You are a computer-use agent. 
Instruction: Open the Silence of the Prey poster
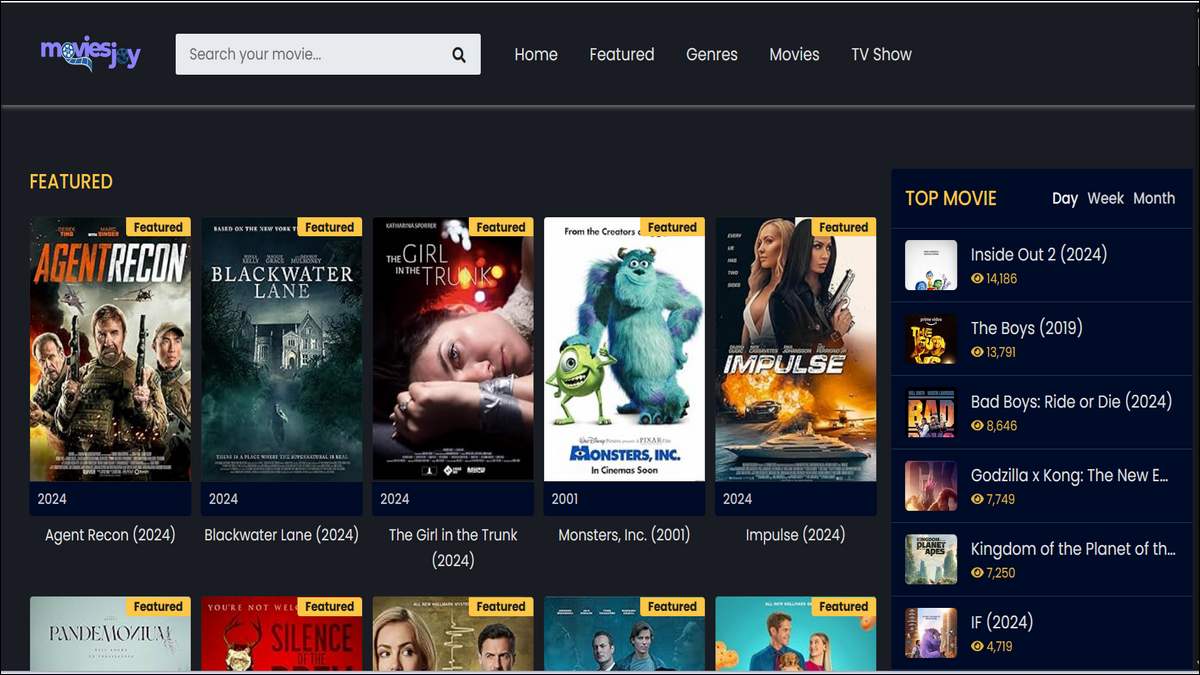(282, 634)
